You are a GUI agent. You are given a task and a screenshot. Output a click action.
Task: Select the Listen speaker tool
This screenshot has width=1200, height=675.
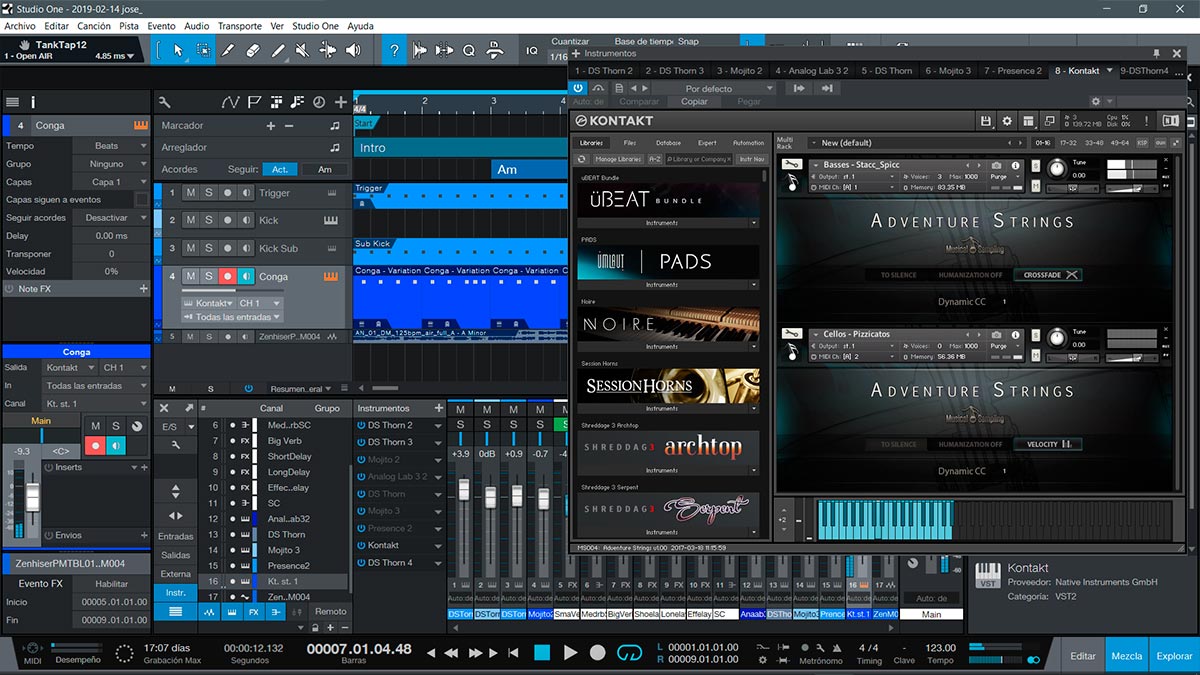354,50
